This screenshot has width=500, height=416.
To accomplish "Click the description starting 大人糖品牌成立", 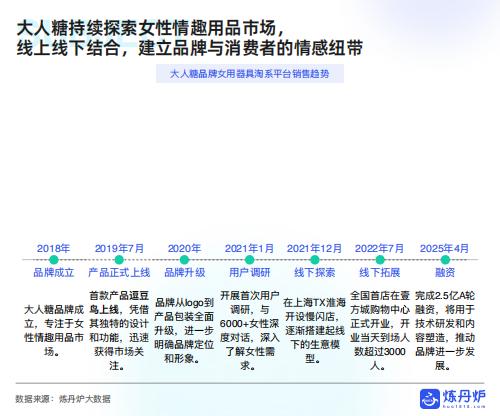I will click(54, 330).
